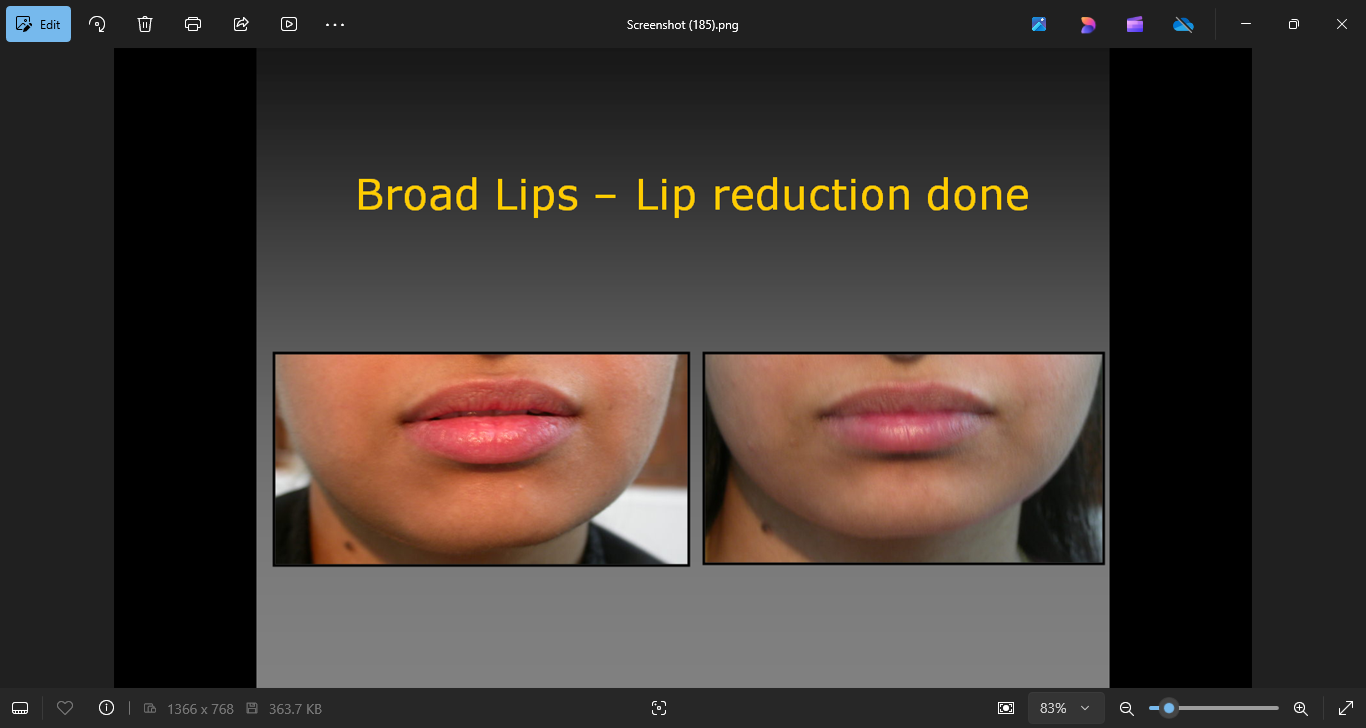Zoom out with the minus magnifier

1126,708
